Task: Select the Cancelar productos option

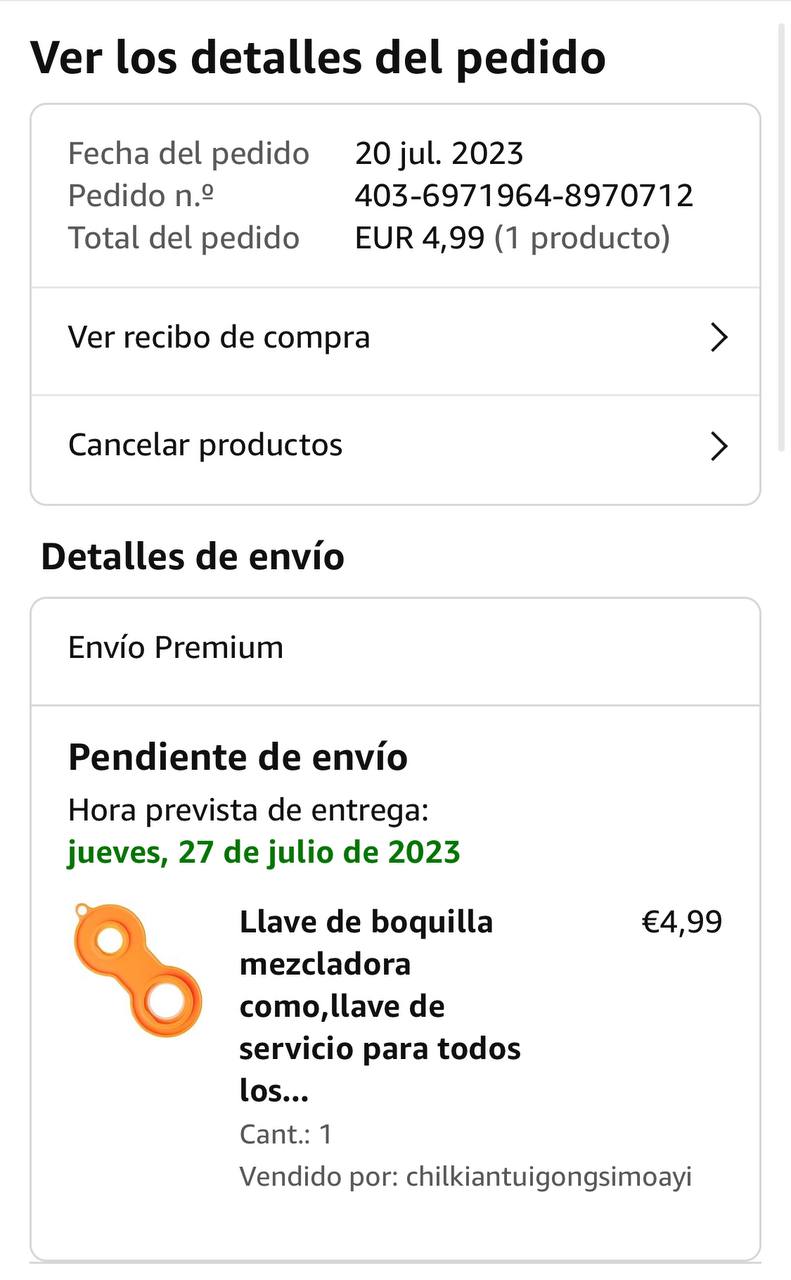Action: tap(205, 445)
